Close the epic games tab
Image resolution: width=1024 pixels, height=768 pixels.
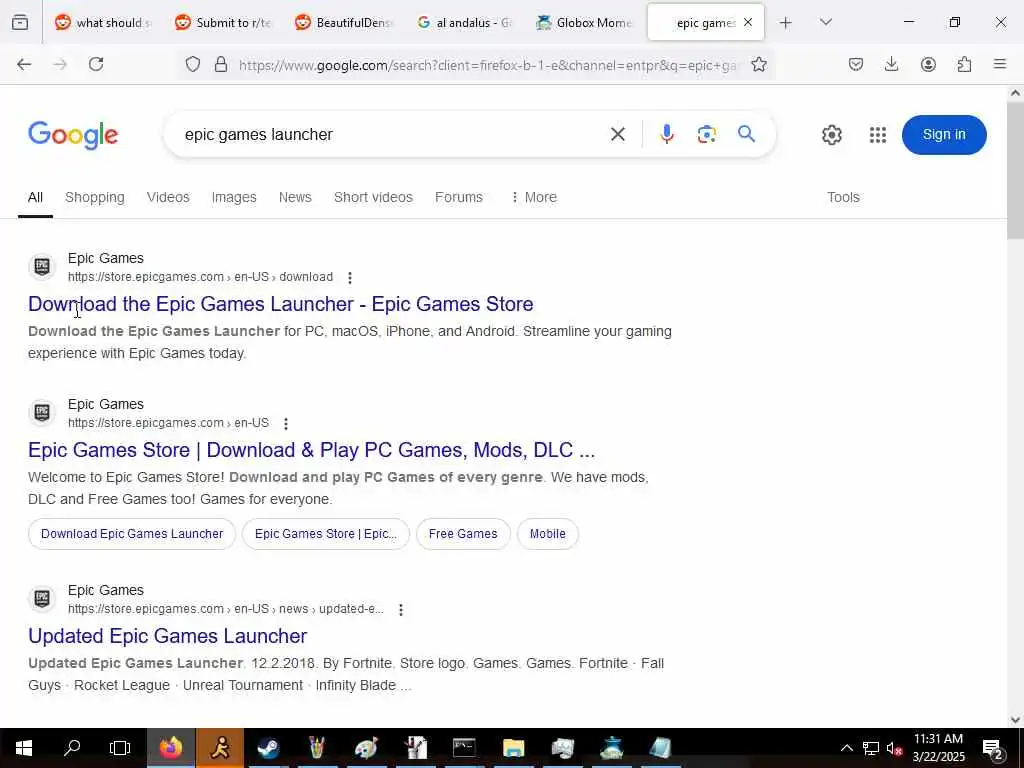click(748, 22)
